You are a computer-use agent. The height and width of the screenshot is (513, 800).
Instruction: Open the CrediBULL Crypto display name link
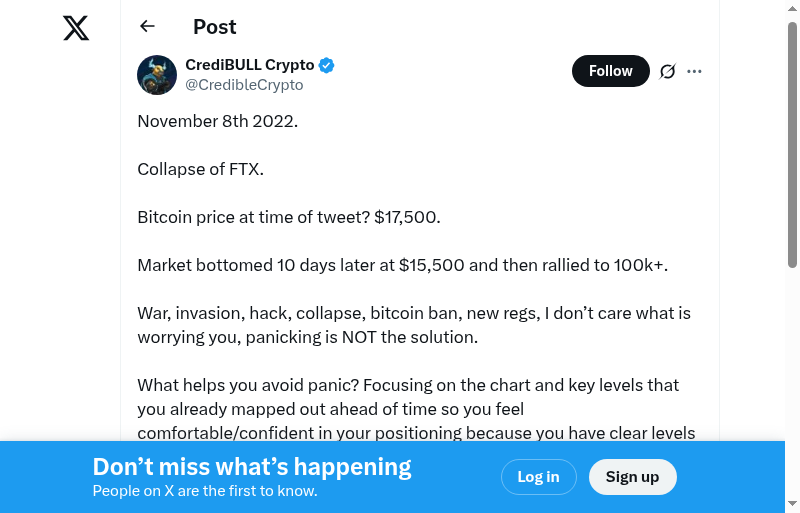coord(250,65)
